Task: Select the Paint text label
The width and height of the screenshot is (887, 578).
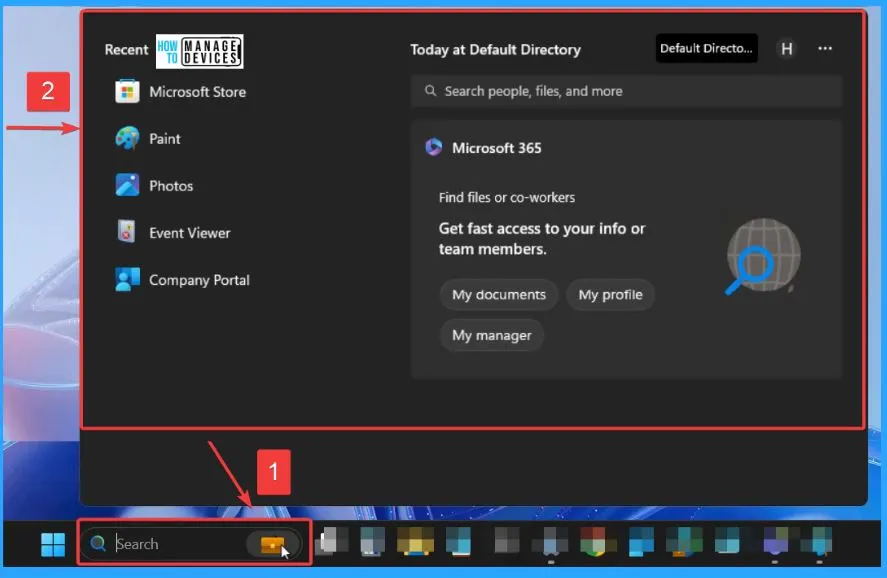Action: pyautogui.click(x=165, y=139)
